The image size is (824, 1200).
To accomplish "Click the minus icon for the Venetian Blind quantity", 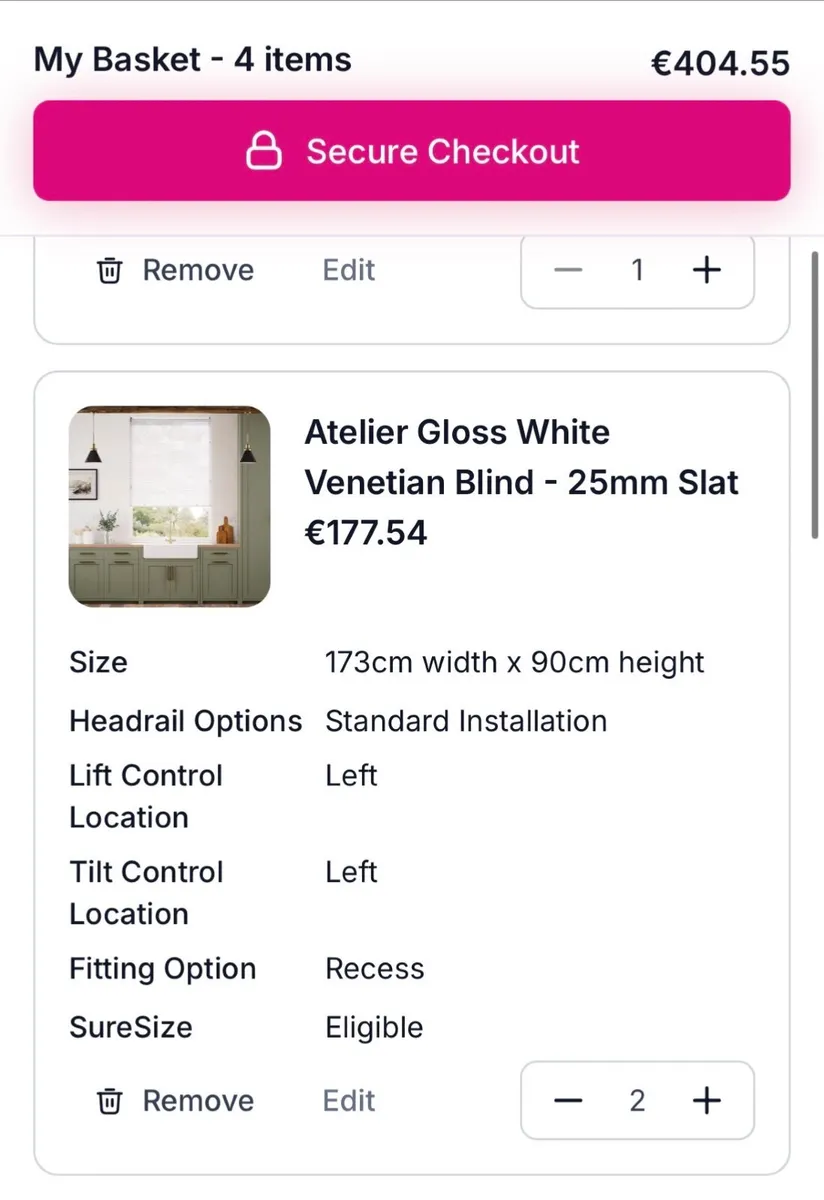I will (568, 1101).
